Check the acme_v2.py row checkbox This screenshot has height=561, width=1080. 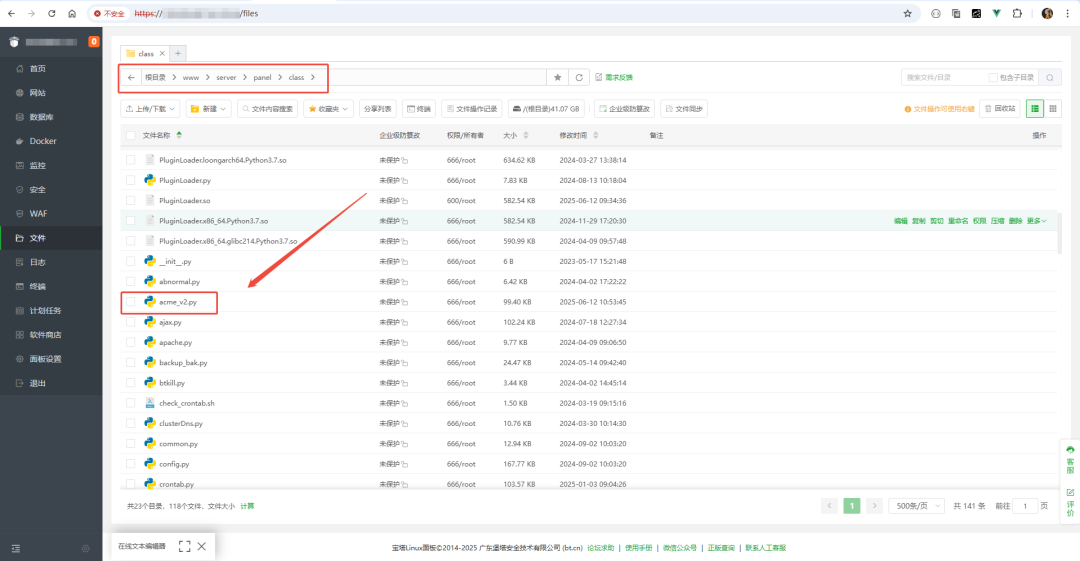pyautogui.click(x=130, y=302)
